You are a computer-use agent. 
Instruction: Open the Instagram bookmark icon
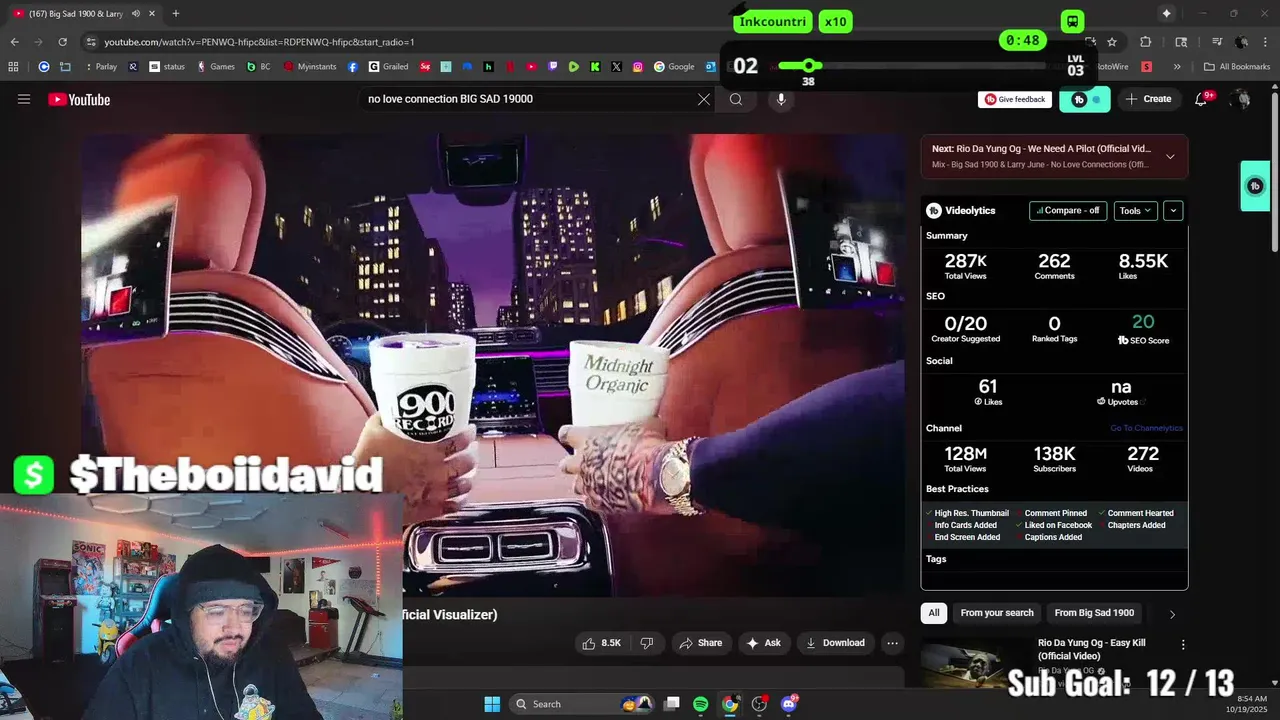coord(637,67)
